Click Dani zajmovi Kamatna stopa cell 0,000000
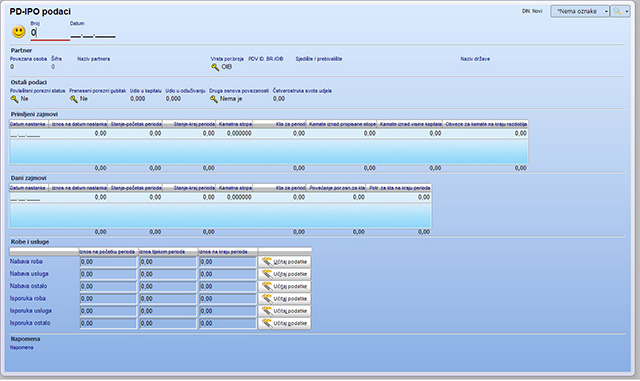 234,197
